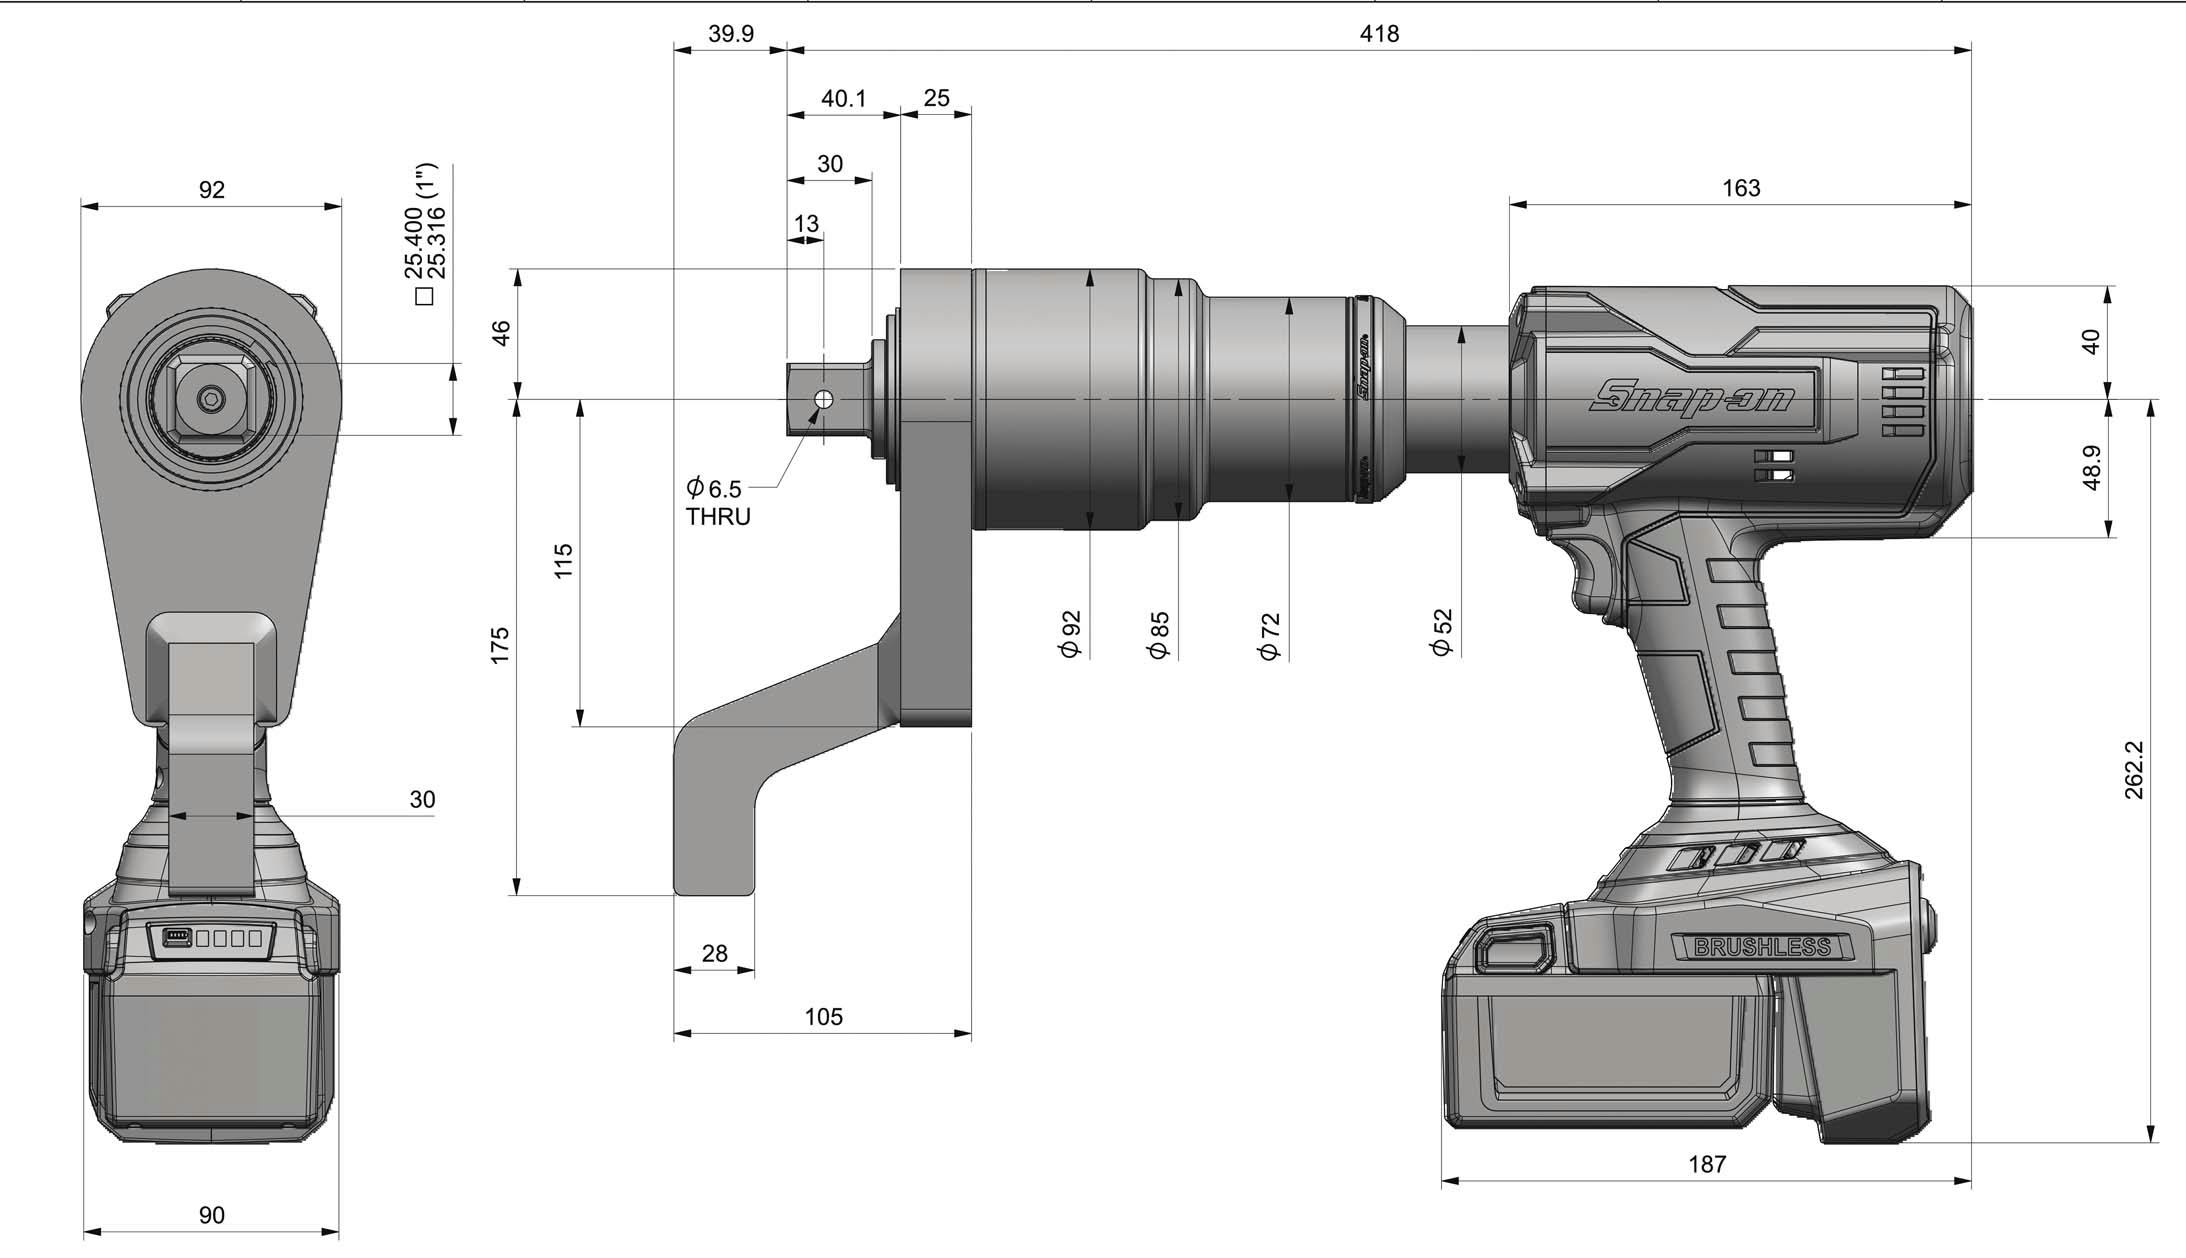Click the diameter 92 label

tap(1070, 633)
